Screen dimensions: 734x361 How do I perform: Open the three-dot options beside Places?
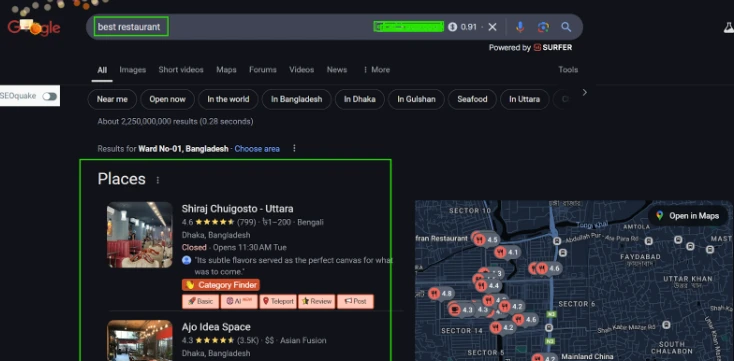(158, 180)
